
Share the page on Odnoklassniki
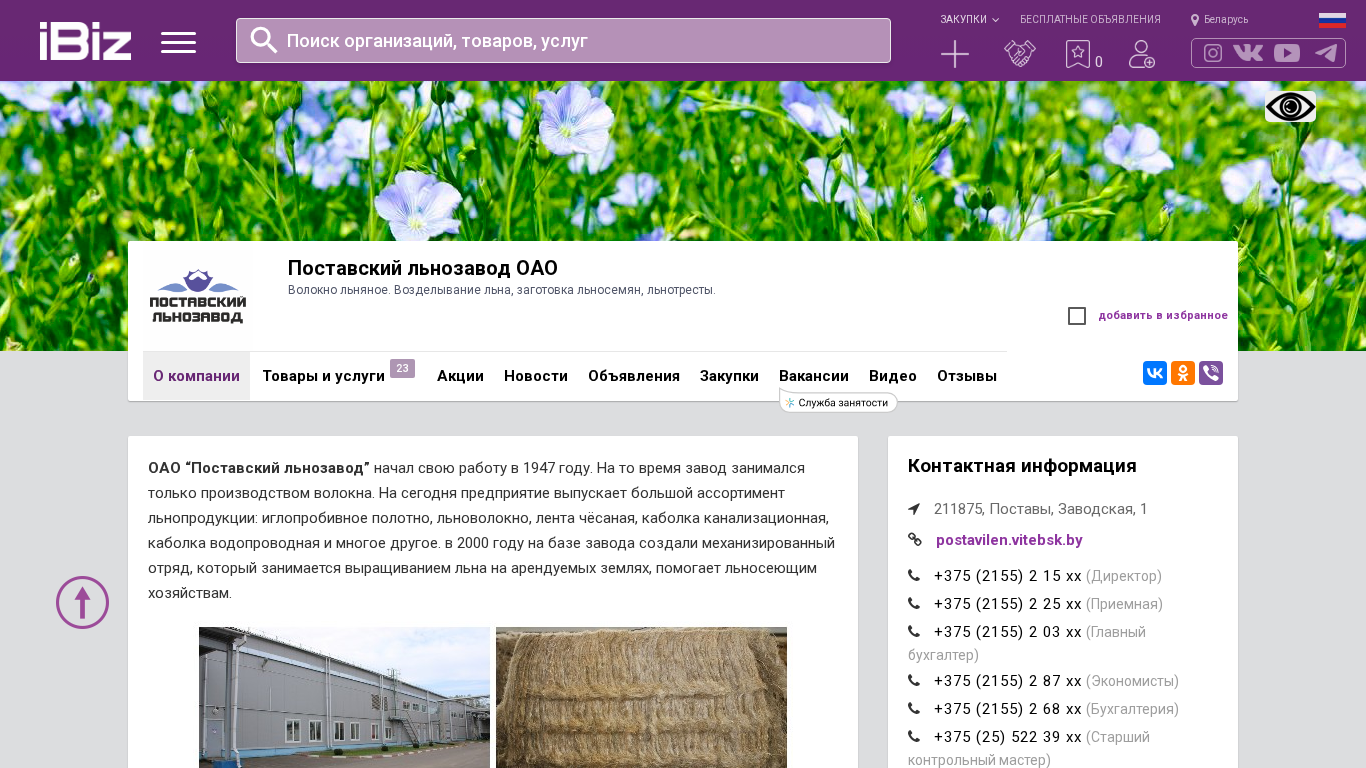point(1183,373)
